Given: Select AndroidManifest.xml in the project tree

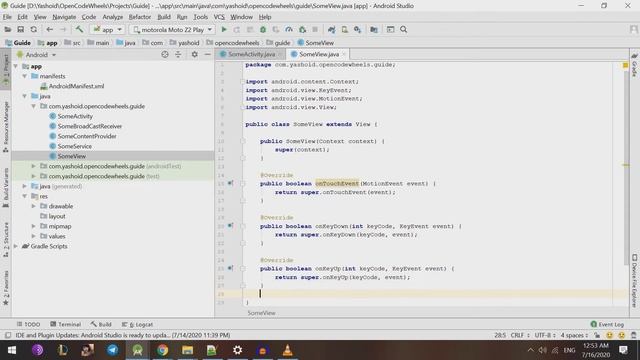Looking at the screenshot, I should click(x=76, y=86).
